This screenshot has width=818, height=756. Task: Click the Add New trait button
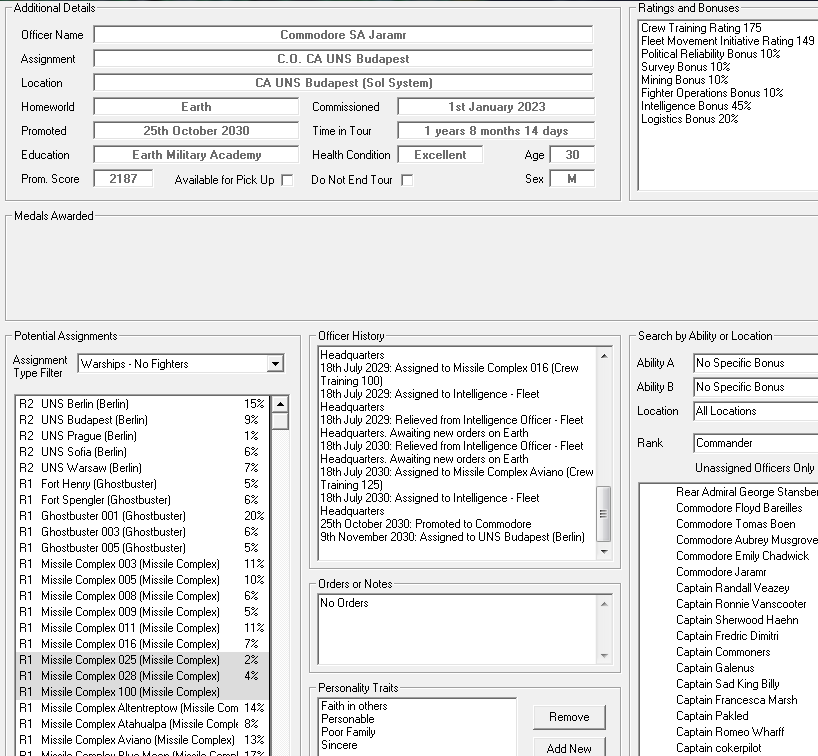569,747
